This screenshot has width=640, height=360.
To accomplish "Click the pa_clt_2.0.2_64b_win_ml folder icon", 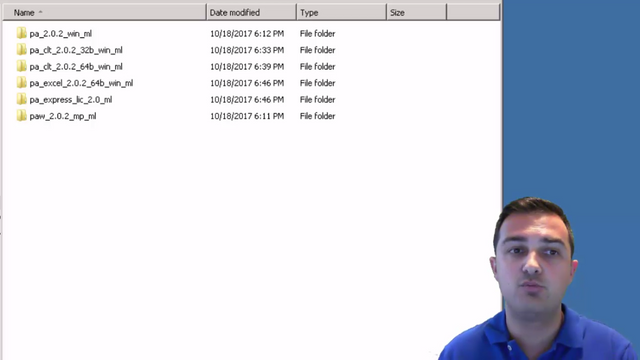I will [22, 66].
